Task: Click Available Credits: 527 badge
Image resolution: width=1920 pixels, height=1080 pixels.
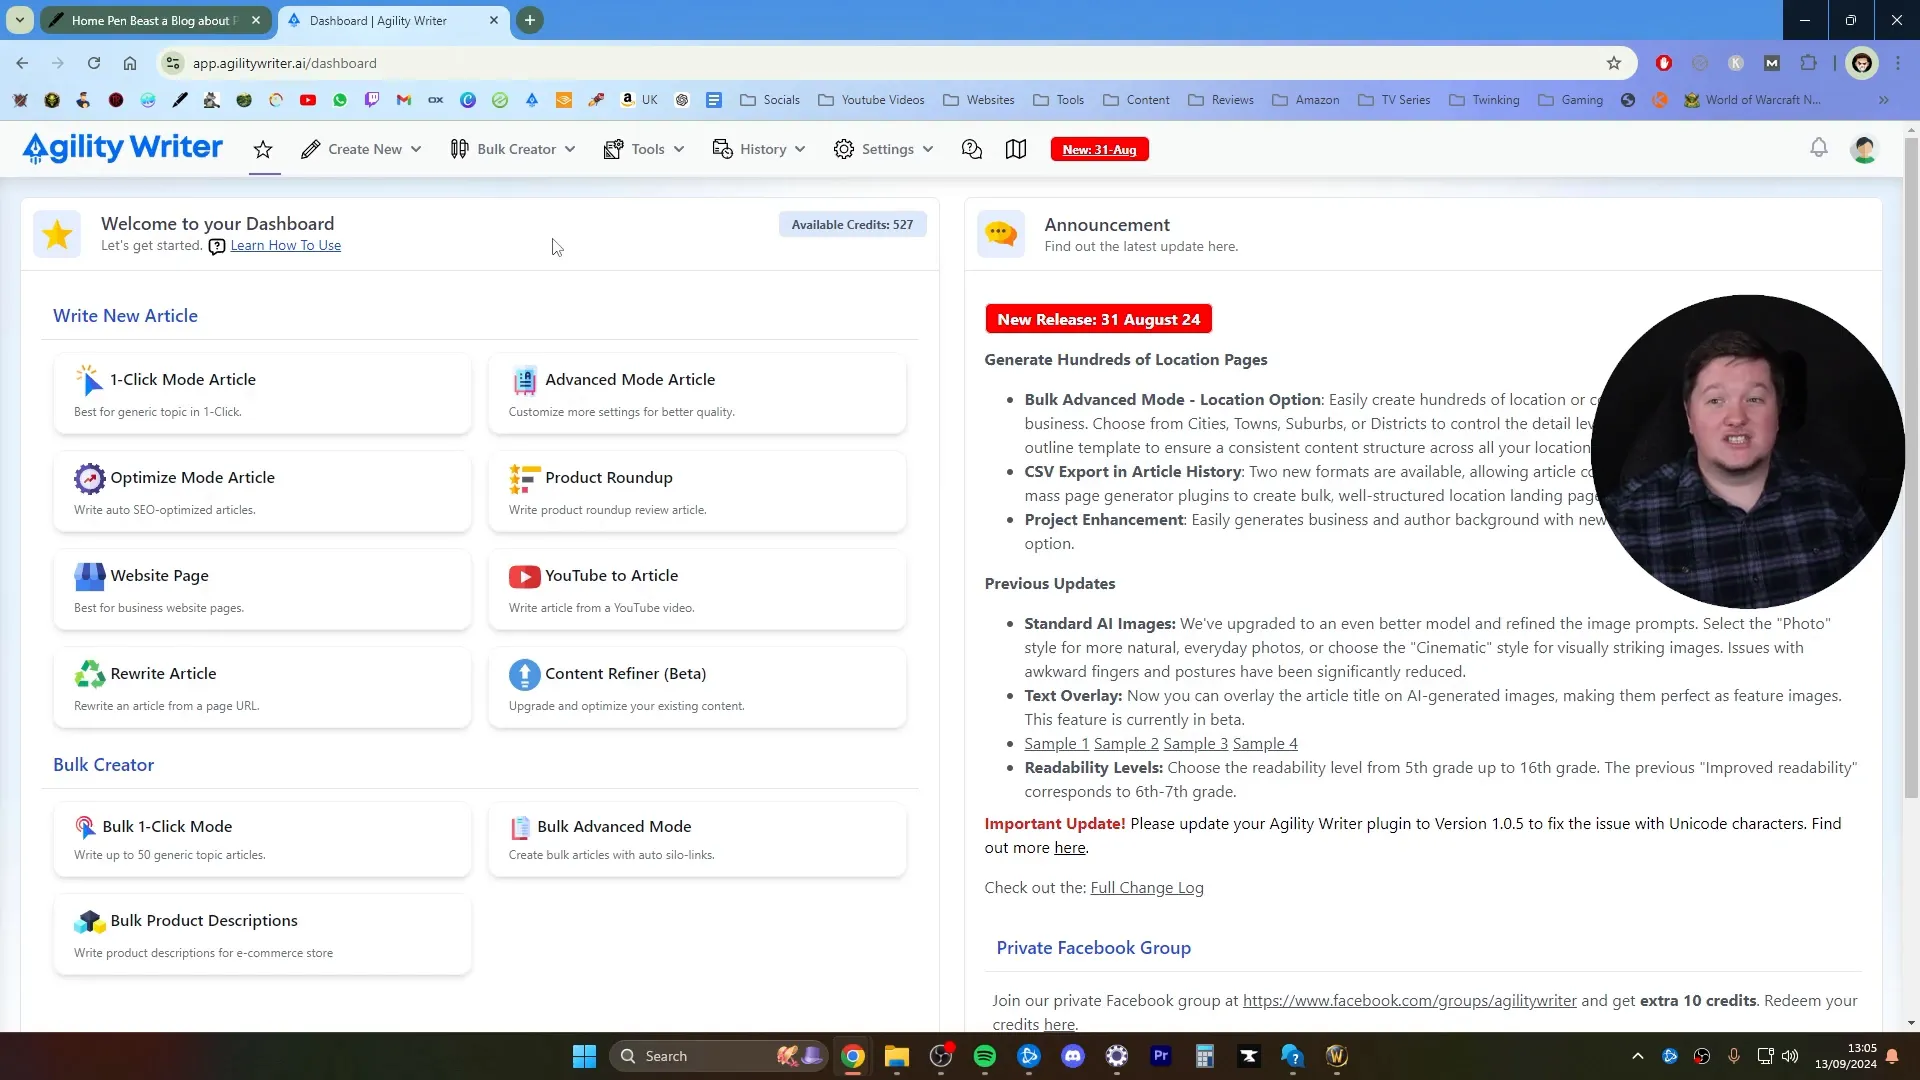Action: tap(852, 225)
